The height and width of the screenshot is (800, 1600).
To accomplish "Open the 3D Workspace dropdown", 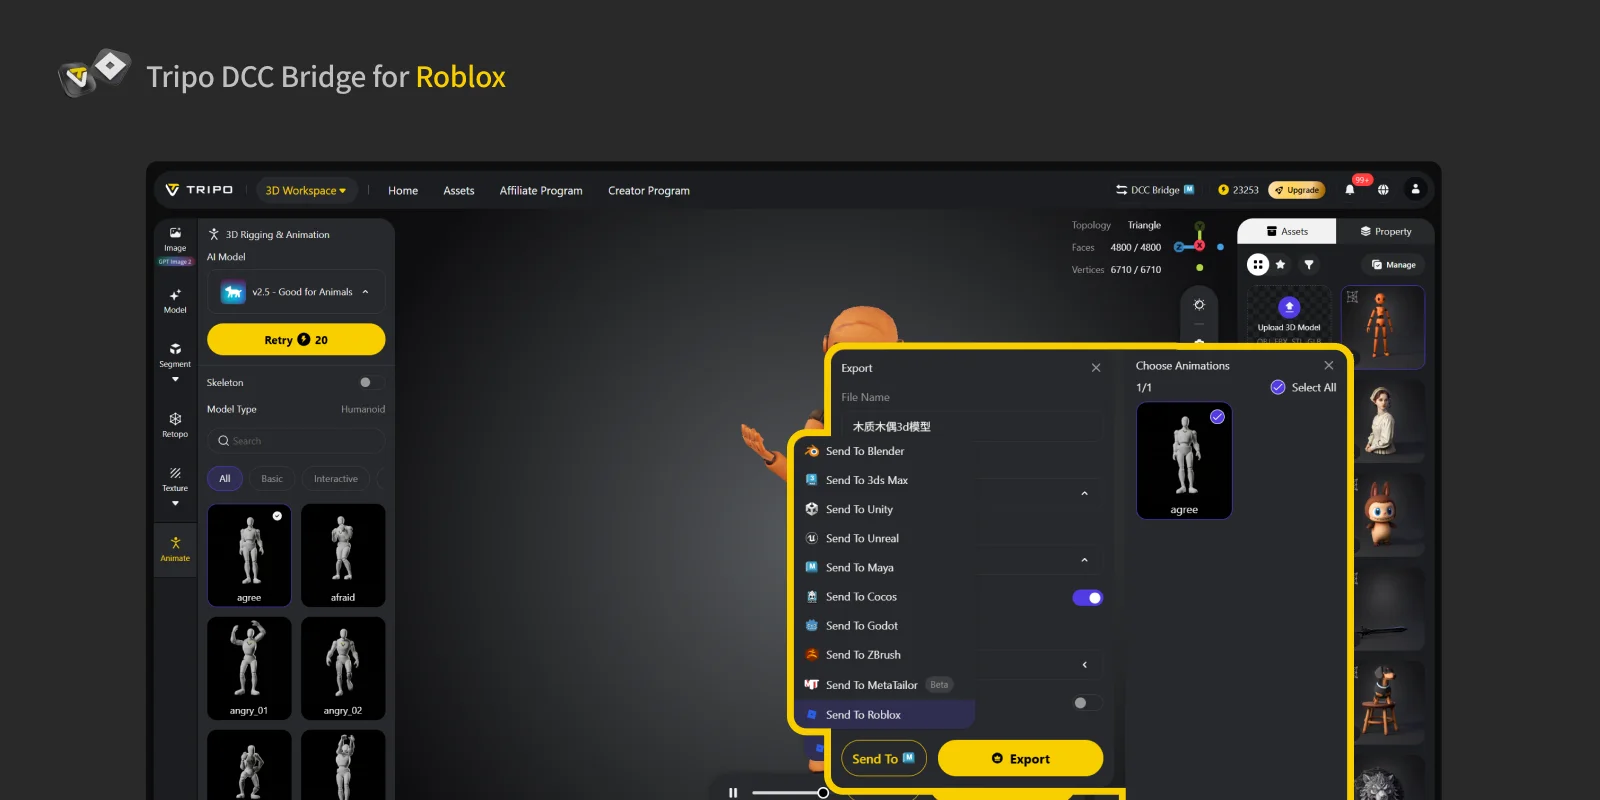I will [x=305, y=190].
